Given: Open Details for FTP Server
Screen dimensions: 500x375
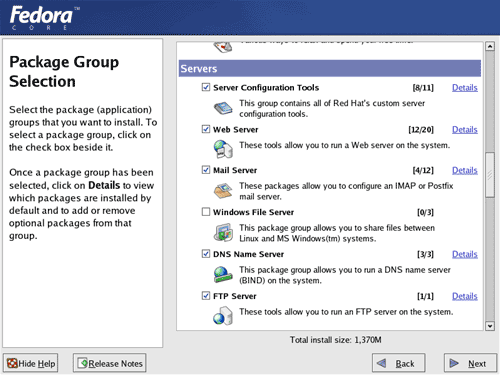Looking at the screenshot, I should 465,296.
